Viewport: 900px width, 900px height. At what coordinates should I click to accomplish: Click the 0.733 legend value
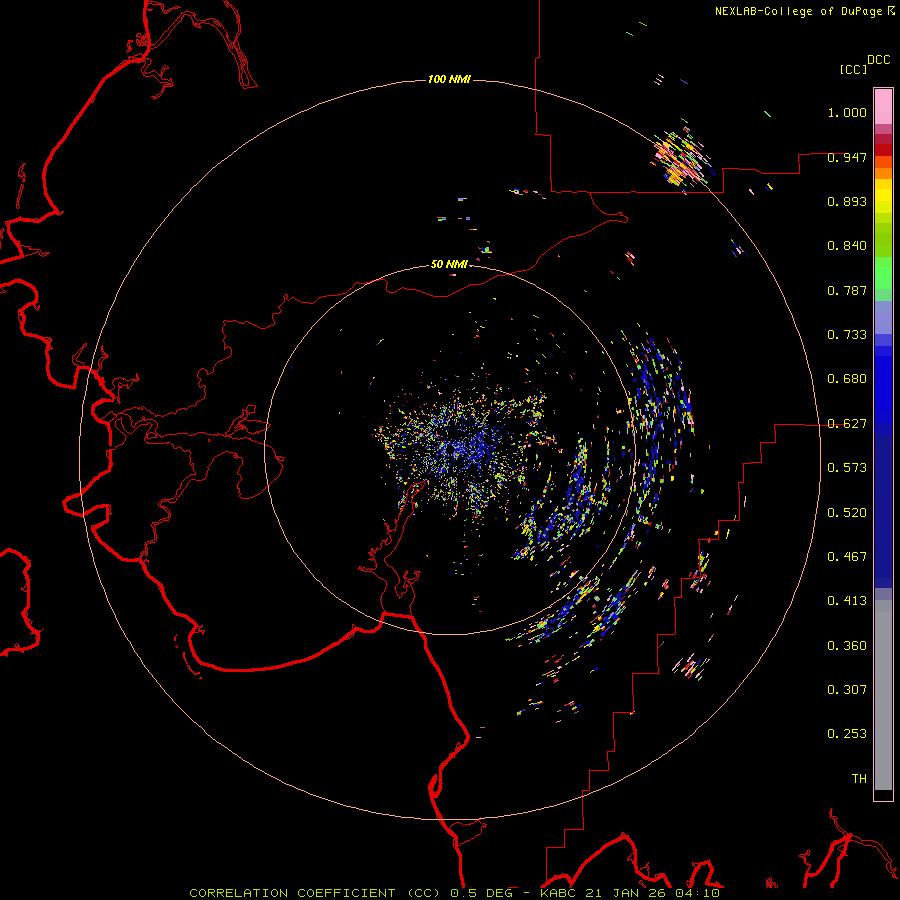[x=847, y=335]
